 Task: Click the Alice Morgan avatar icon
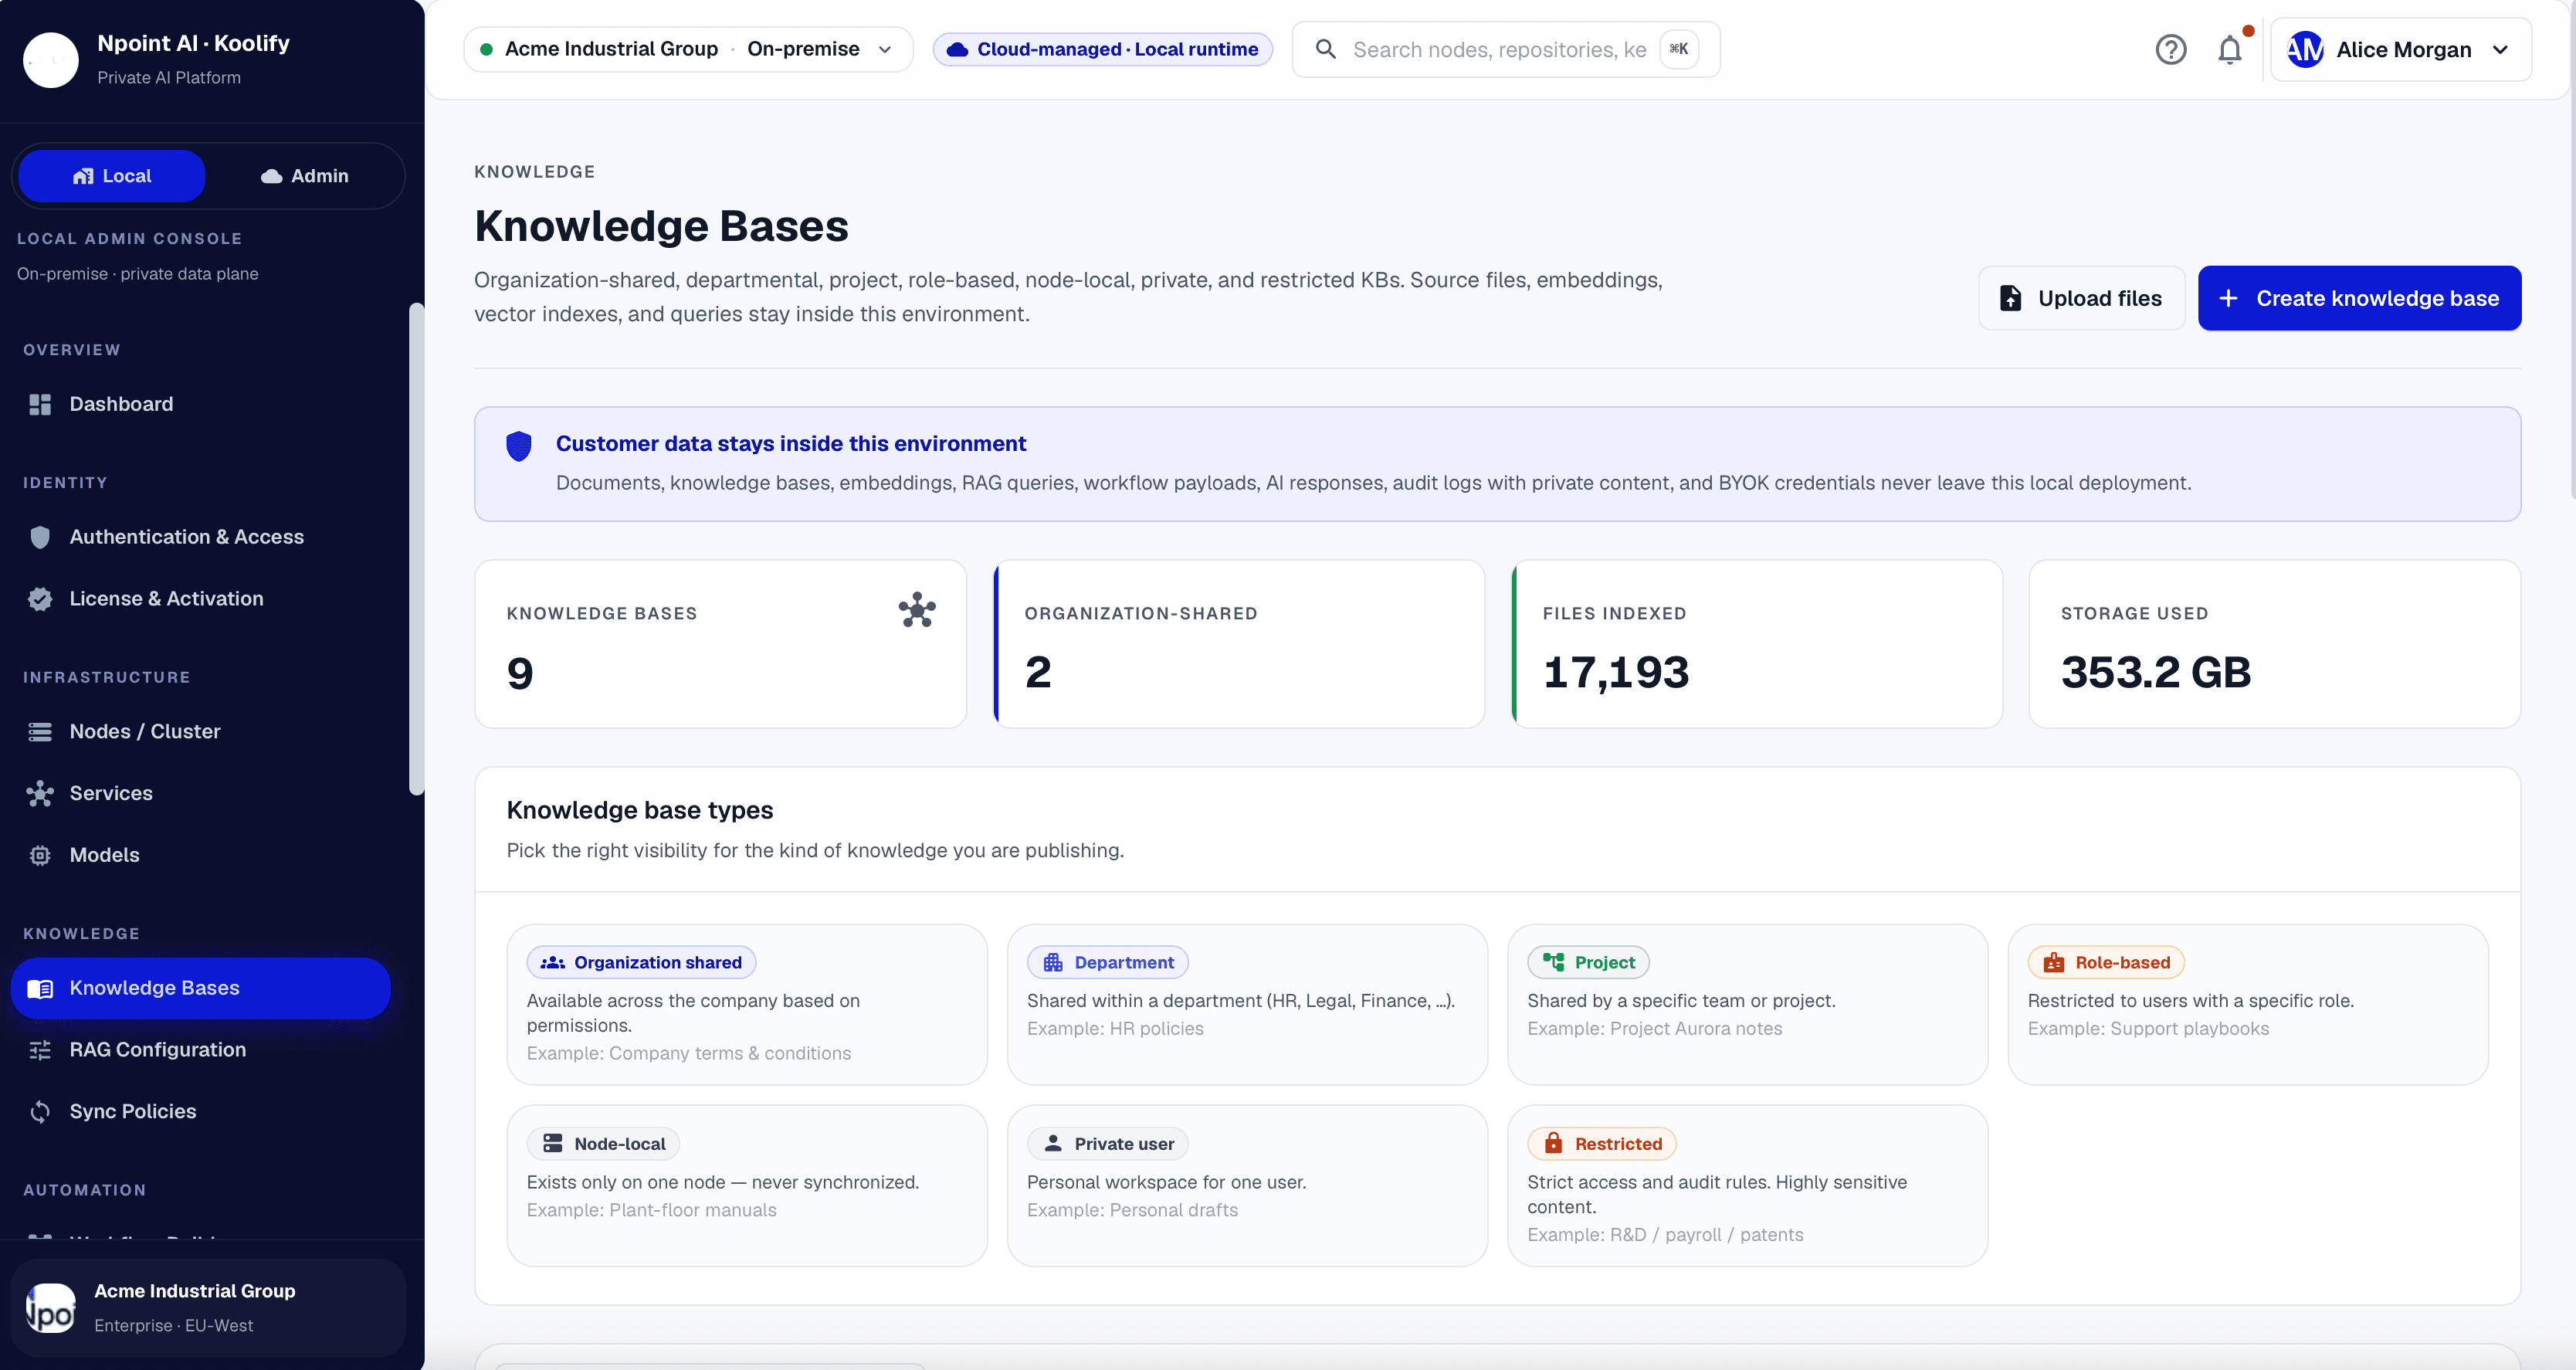click(2305, 49)
